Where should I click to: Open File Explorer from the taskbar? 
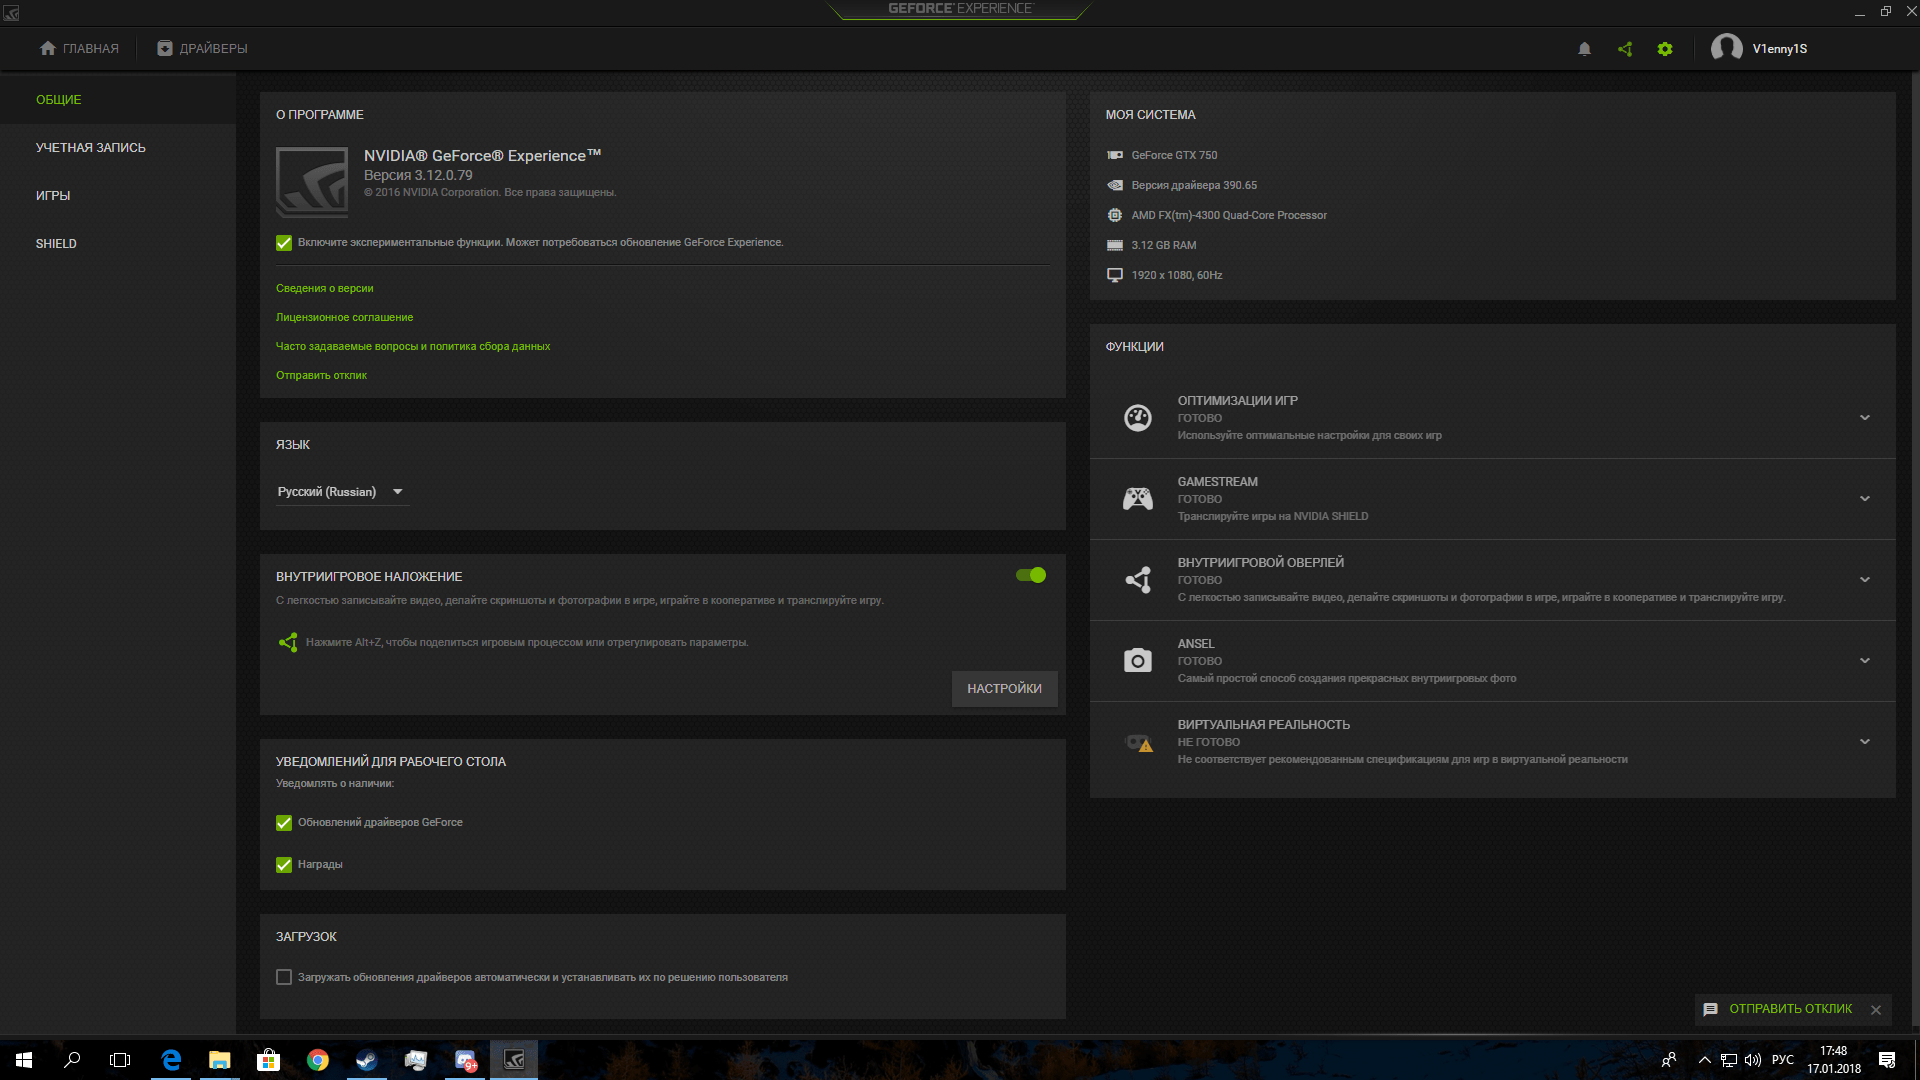[219, 1060]
